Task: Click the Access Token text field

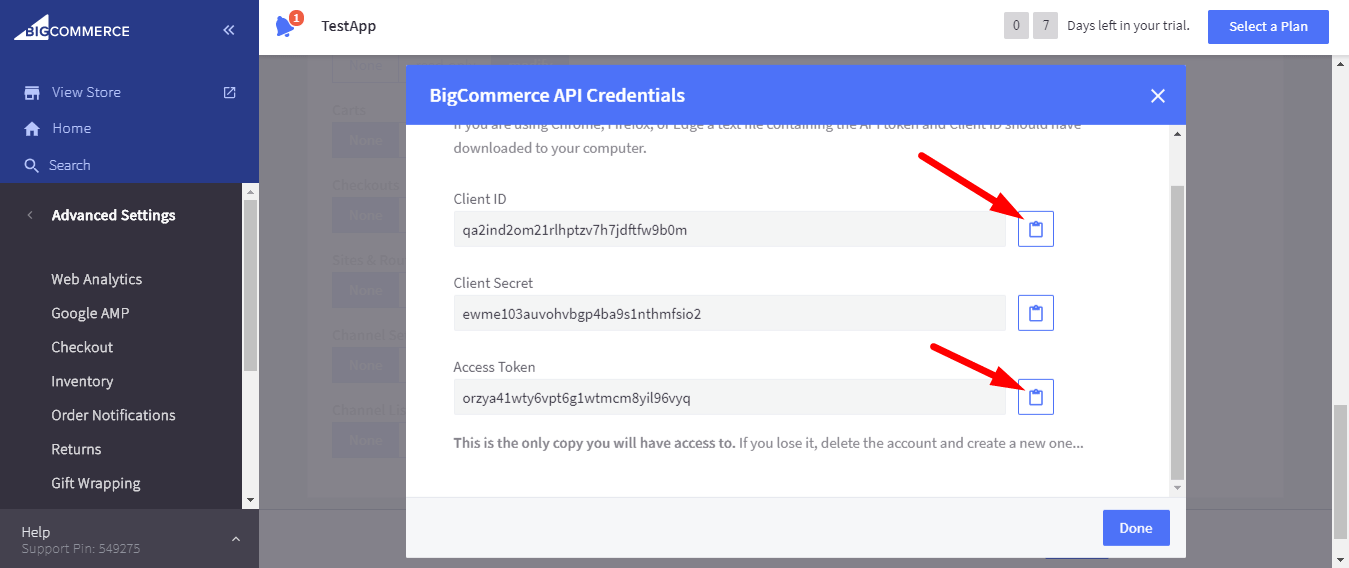Action: point(729,397)
